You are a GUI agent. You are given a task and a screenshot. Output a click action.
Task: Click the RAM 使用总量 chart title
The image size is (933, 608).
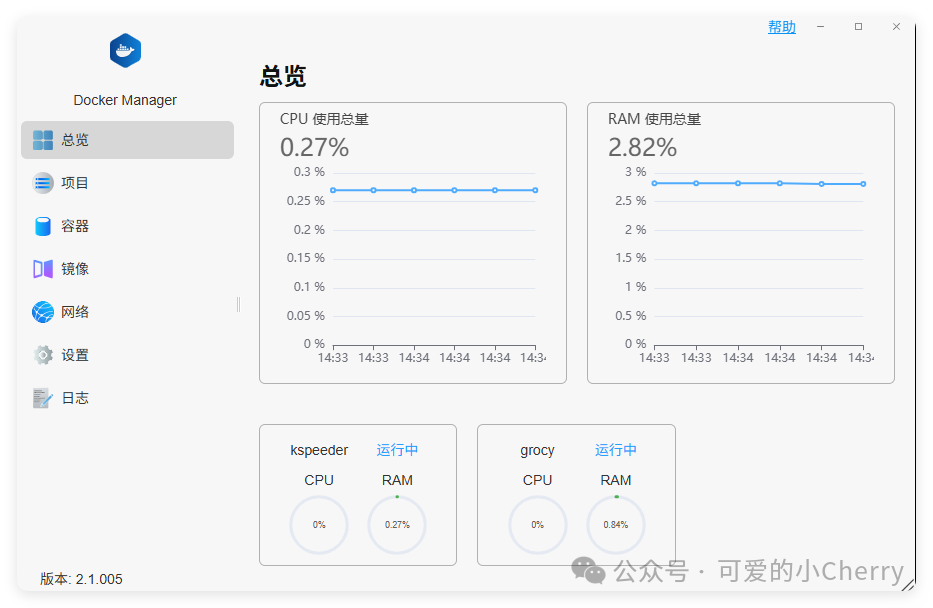[x=654, y=119]
